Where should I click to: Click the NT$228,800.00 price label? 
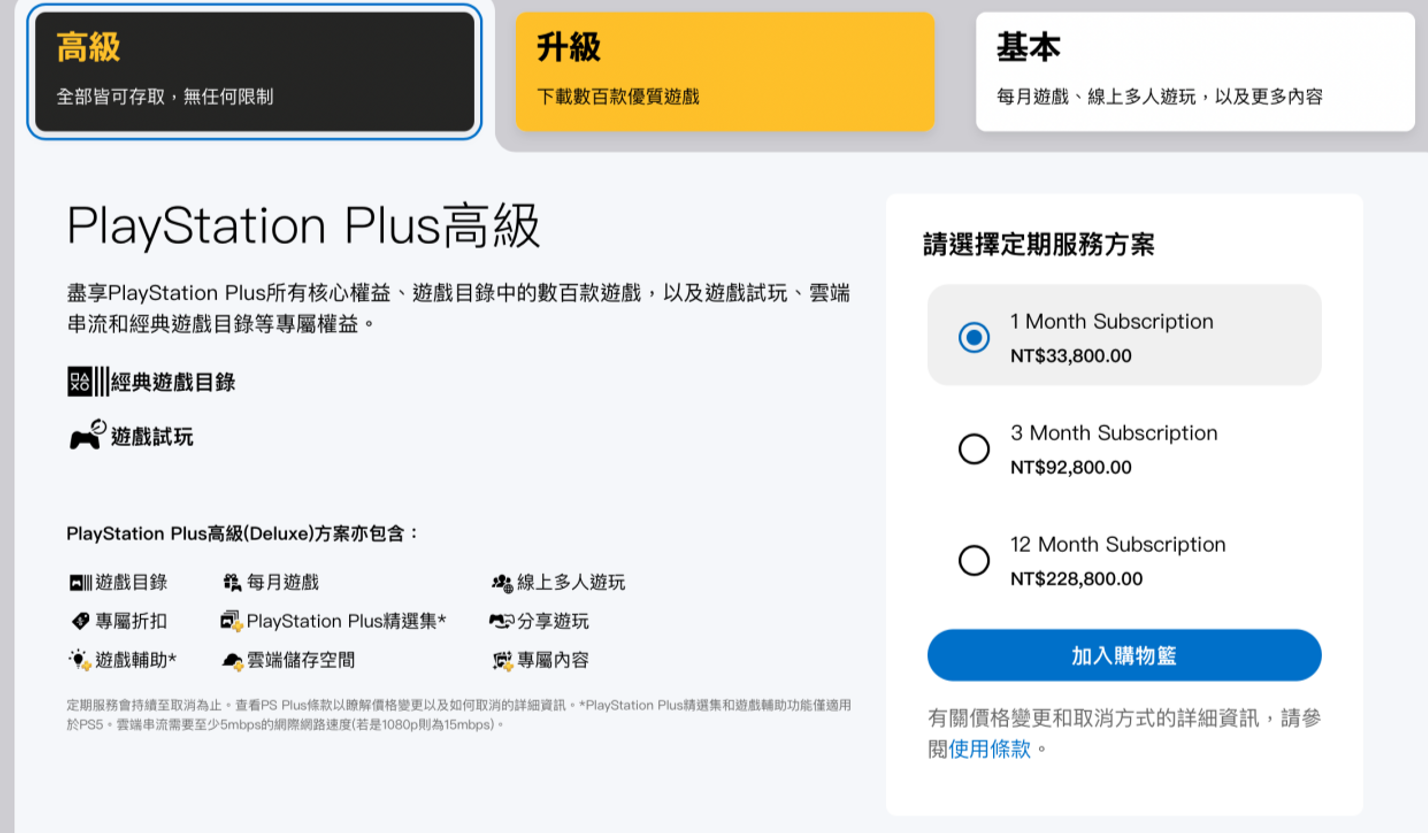tap(1076, 578)
